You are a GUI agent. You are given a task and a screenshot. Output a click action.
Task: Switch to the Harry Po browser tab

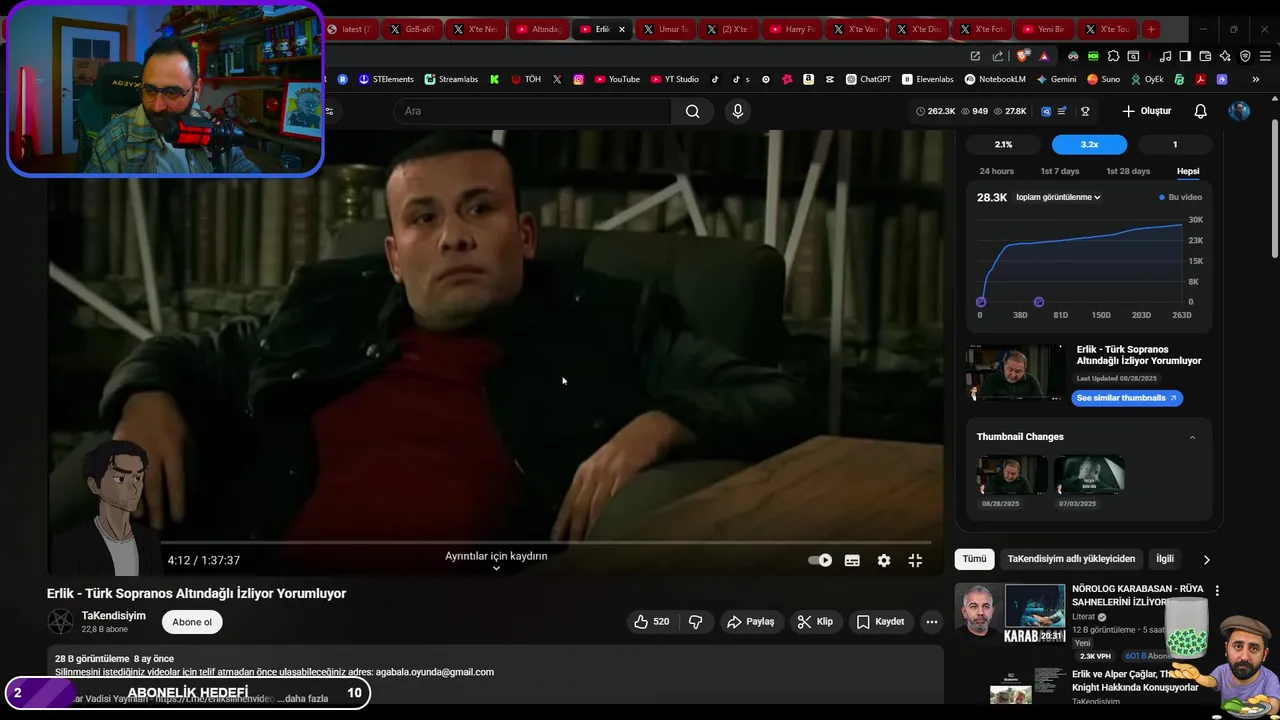[792, 29]
